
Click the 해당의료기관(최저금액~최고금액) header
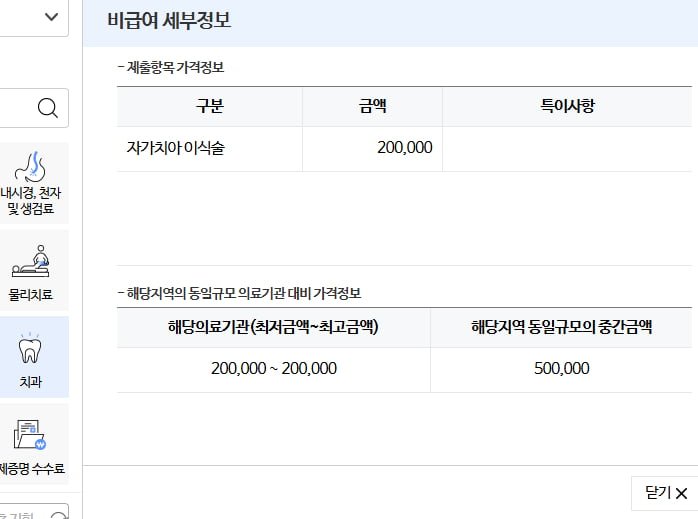pyautogui.click(x=273, y=327)
